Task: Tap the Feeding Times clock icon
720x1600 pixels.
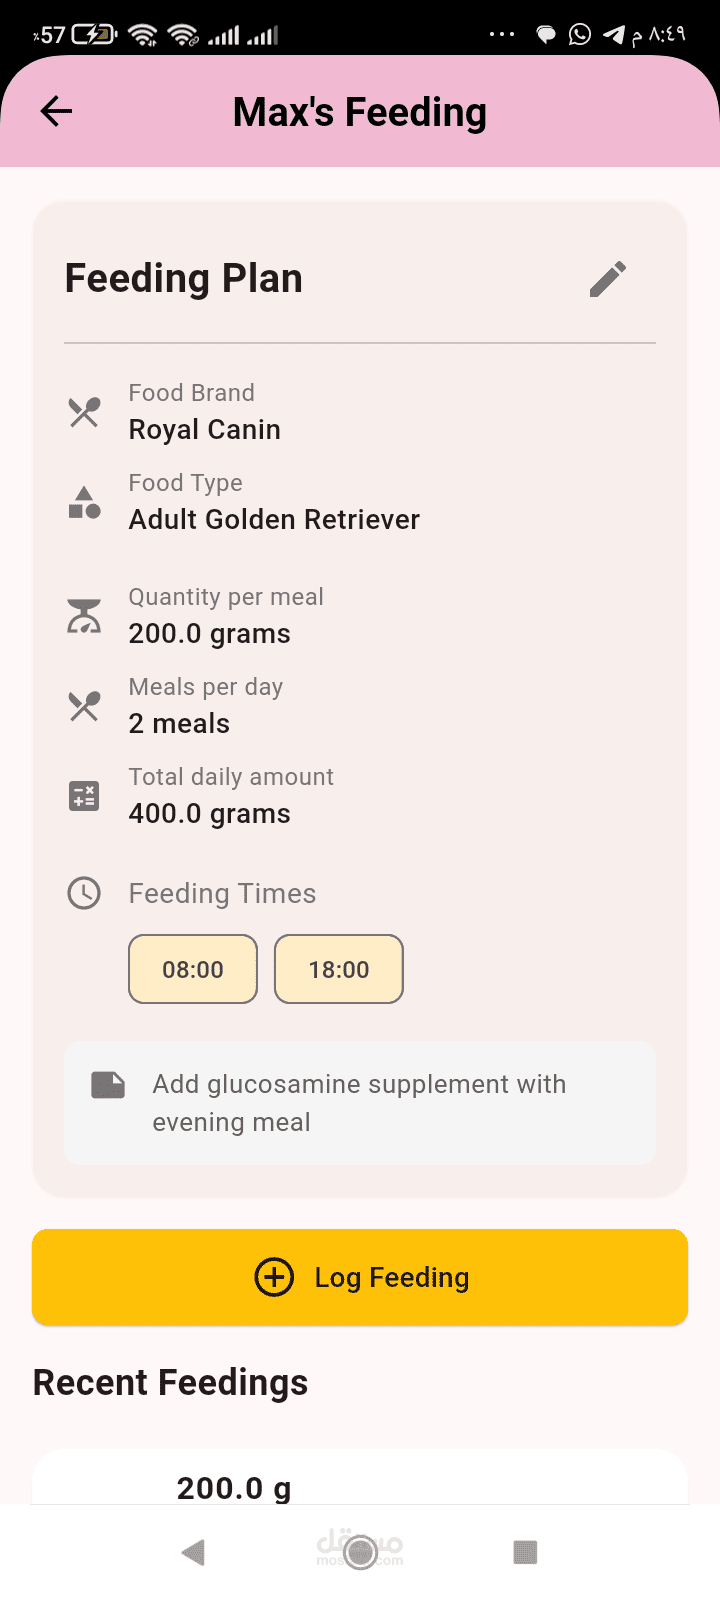Action: (x=84, y=893)
